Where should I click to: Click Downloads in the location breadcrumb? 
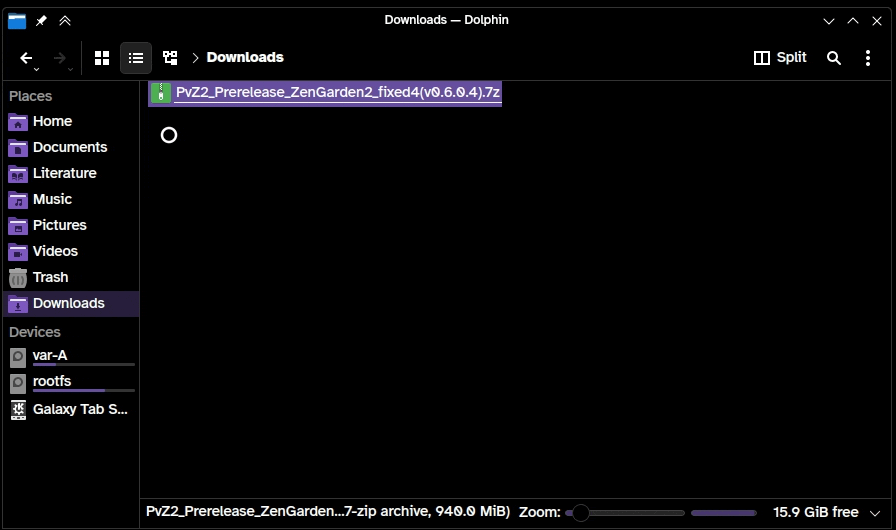pyautogui.click(x=245, y=57)
